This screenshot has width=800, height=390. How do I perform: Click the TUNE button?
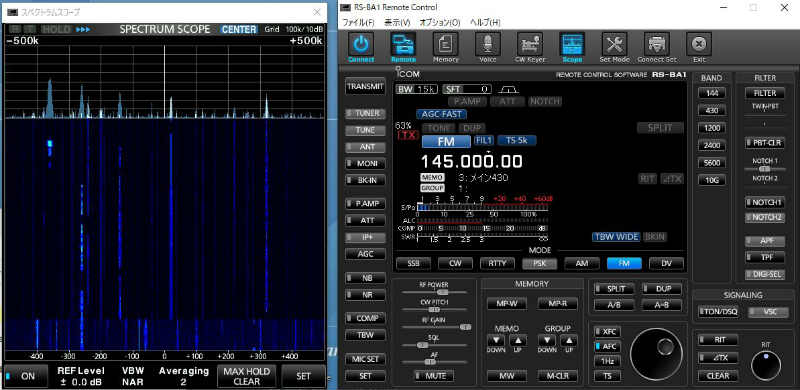[x=365, y=130]
